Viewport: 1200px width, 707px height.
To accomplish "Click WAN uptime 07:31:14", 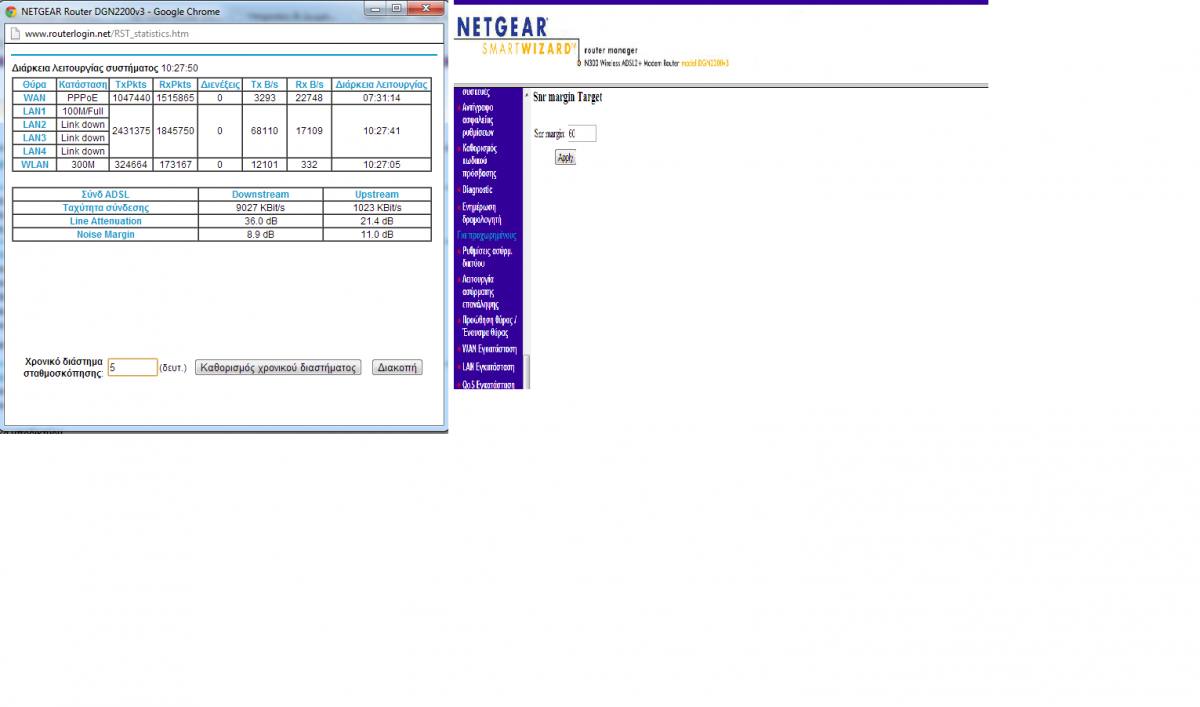I will point(382,98).
